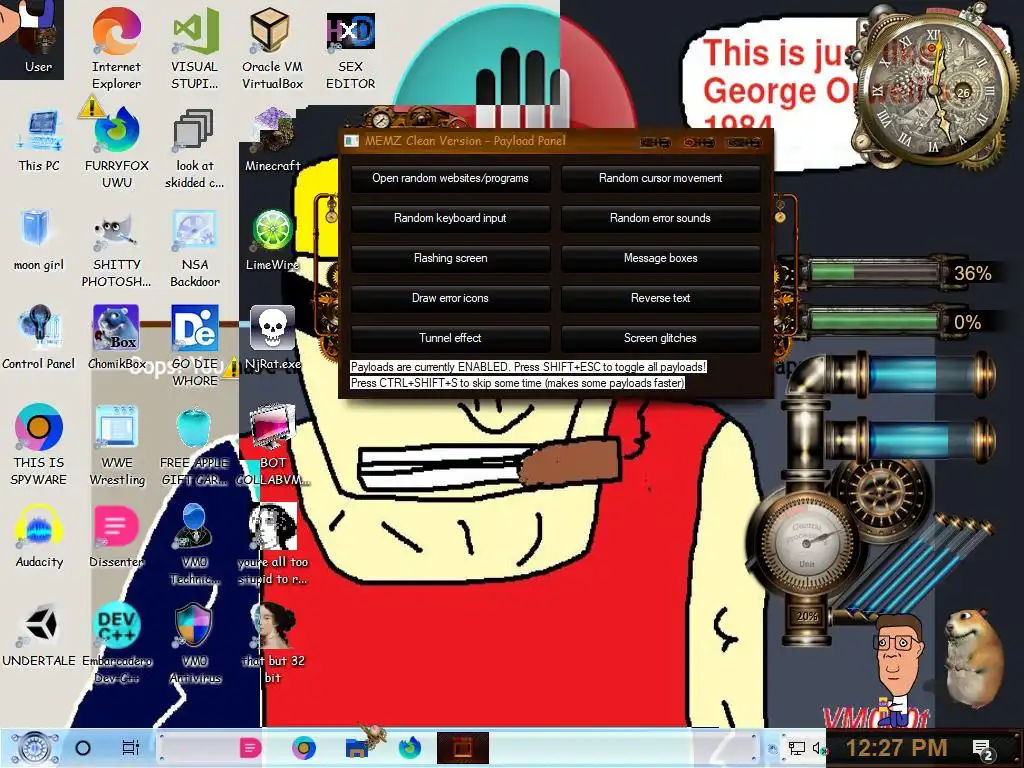Open the Cortana circle on taskbar
Screen dimensions: 1024x768
[x=83, y=748]
